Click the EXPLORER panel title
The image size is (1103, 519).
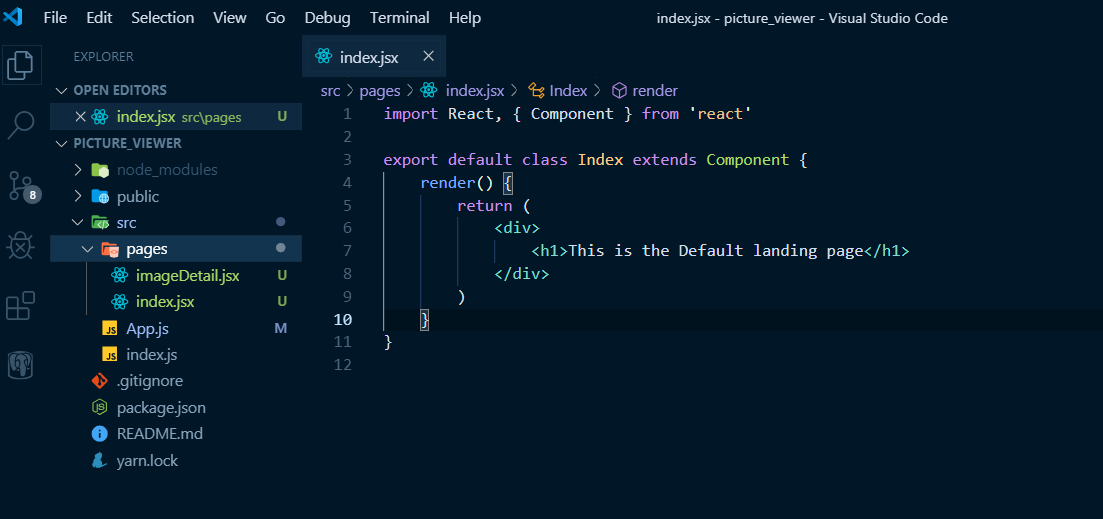pos(103,57)
